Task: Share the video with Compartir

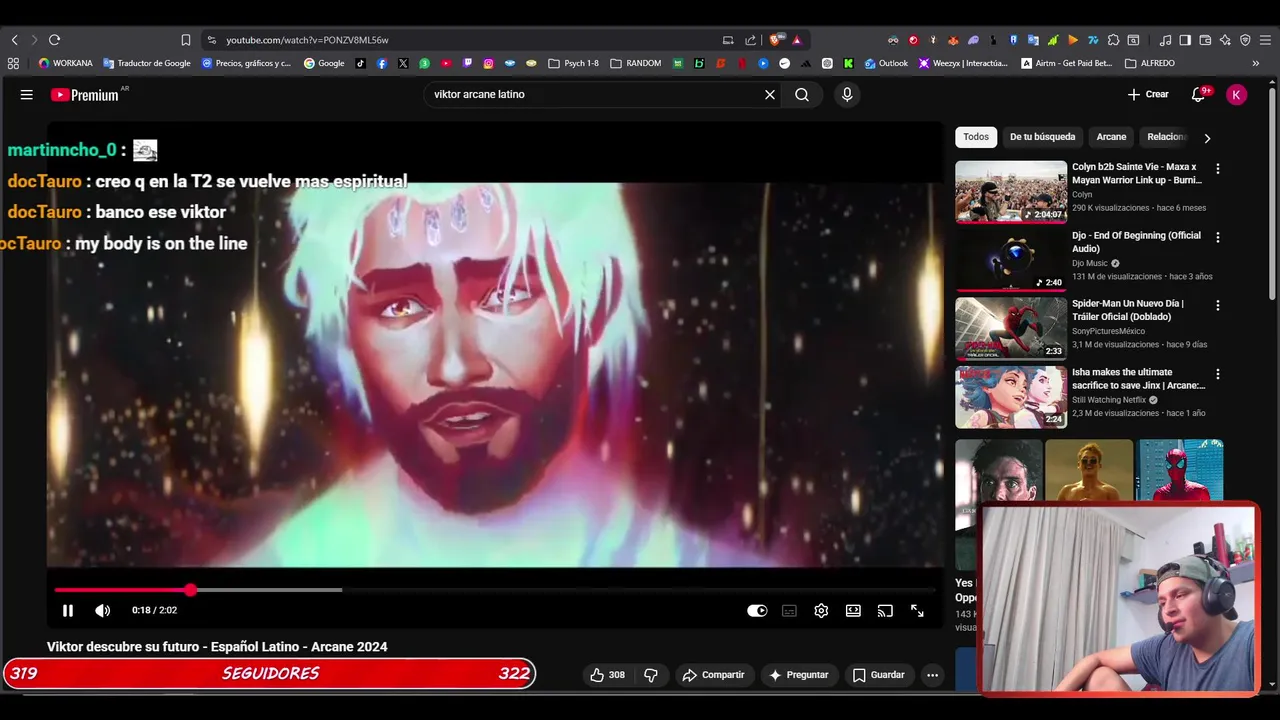Action: [x=713, y=675]
